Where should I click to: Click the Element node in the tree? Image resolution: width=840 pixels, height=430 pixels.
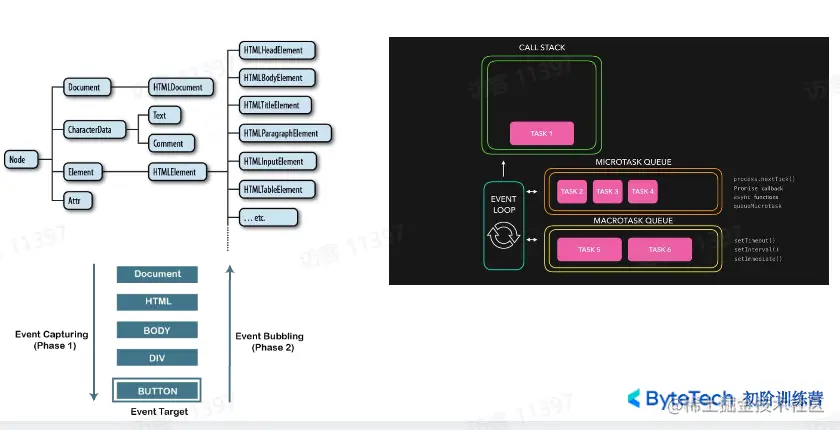[x=83, y=172]
